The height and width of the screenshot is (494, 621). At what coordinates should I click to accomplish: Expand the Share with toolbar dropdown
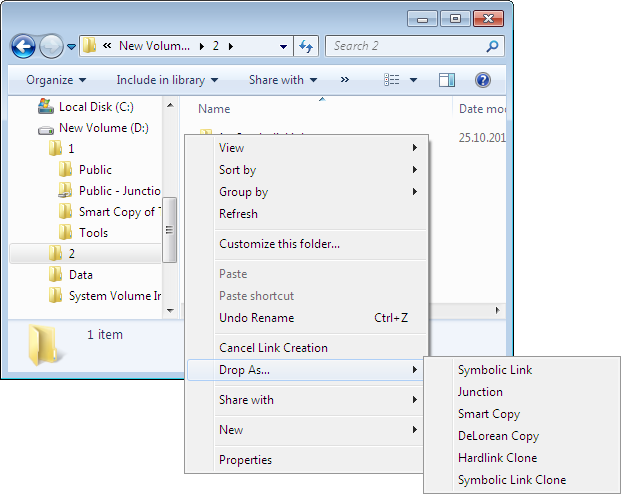coord(282,80)
